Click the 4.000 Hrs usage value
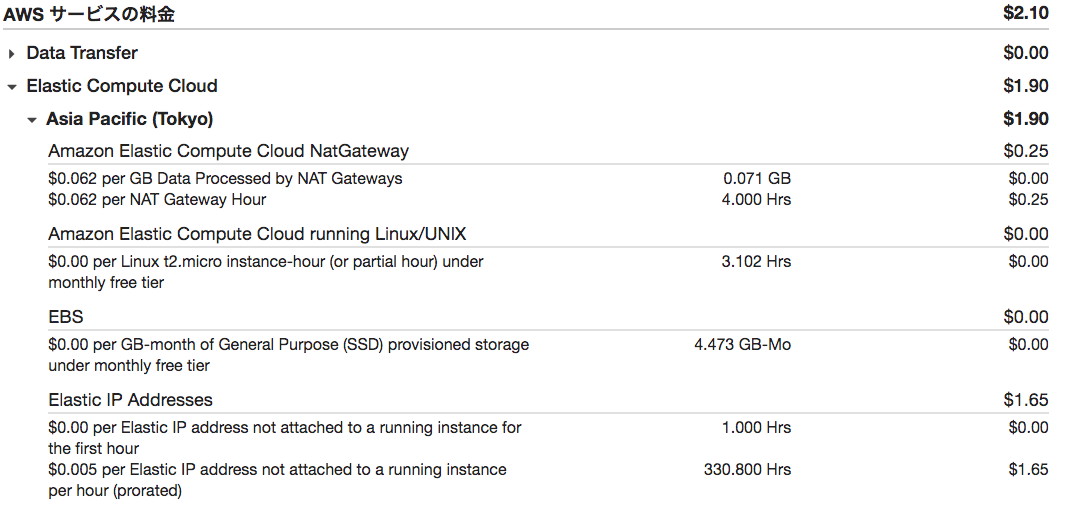Screen dimensions: 1070x505 [756, 200]
